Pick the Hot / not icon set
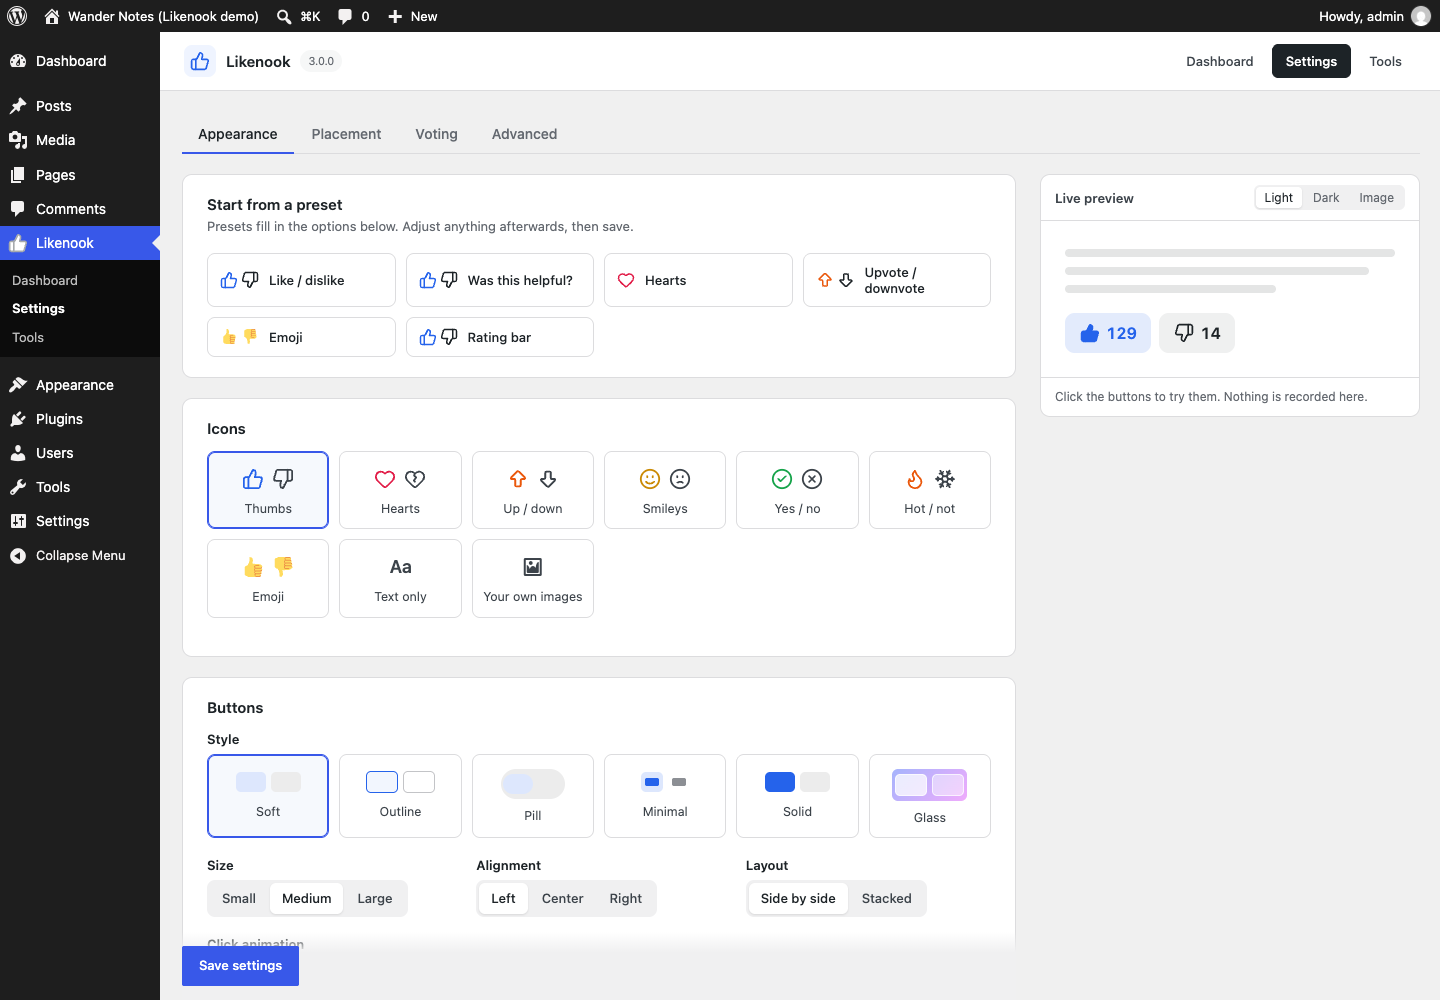This screenshot has height=1000, width=1440. coord(930,490)
